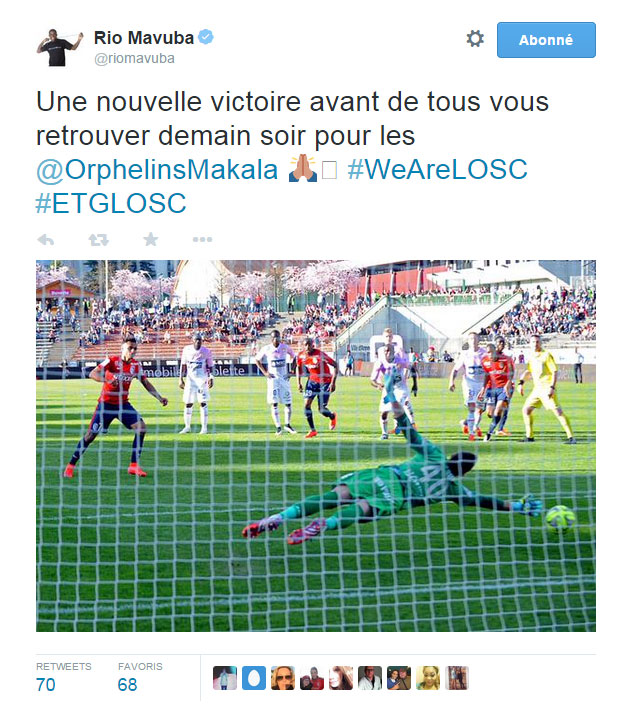The width and height of the screenshot is (633, 704).
Task: Open the gear settings dropdown
Action: pos(475,39)
